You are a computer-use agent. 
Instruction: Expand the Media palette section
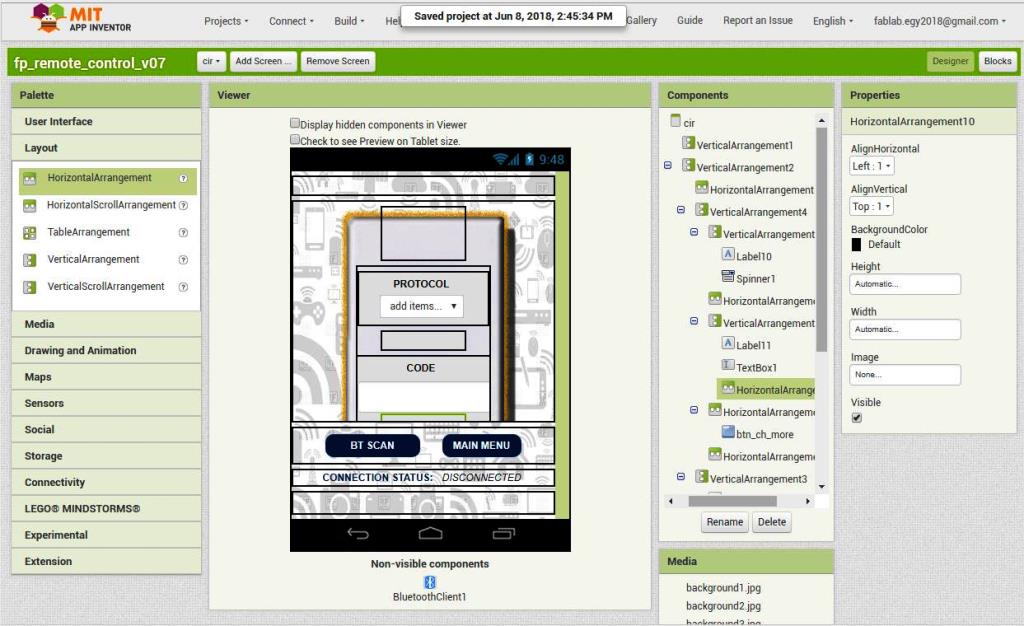tap(106, 324)
